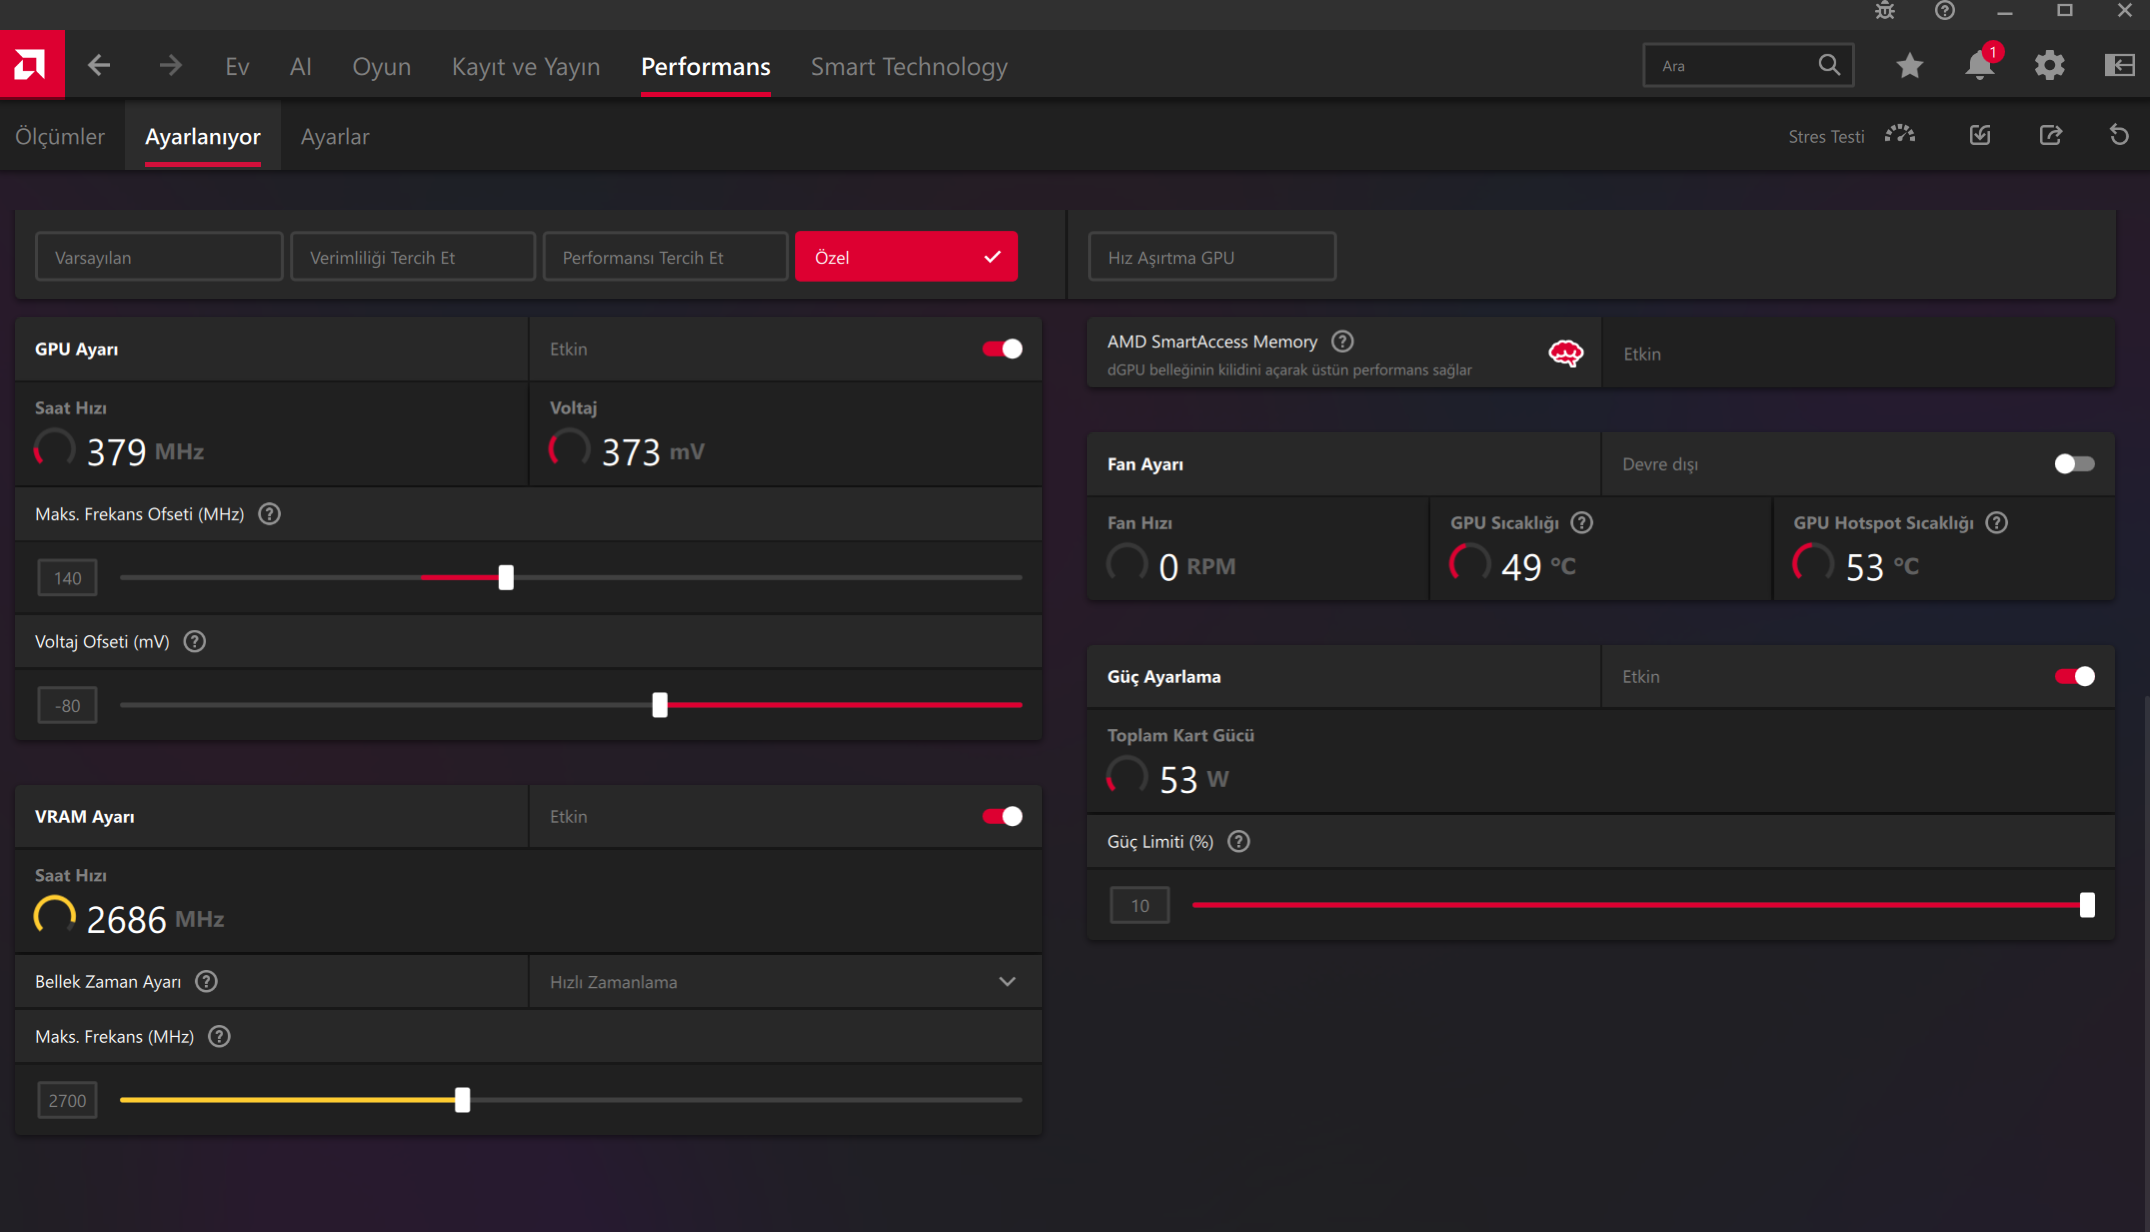Turn off the Güç Ayarlama toggle
The image size is (2150, 1232).
[2074, 677]
